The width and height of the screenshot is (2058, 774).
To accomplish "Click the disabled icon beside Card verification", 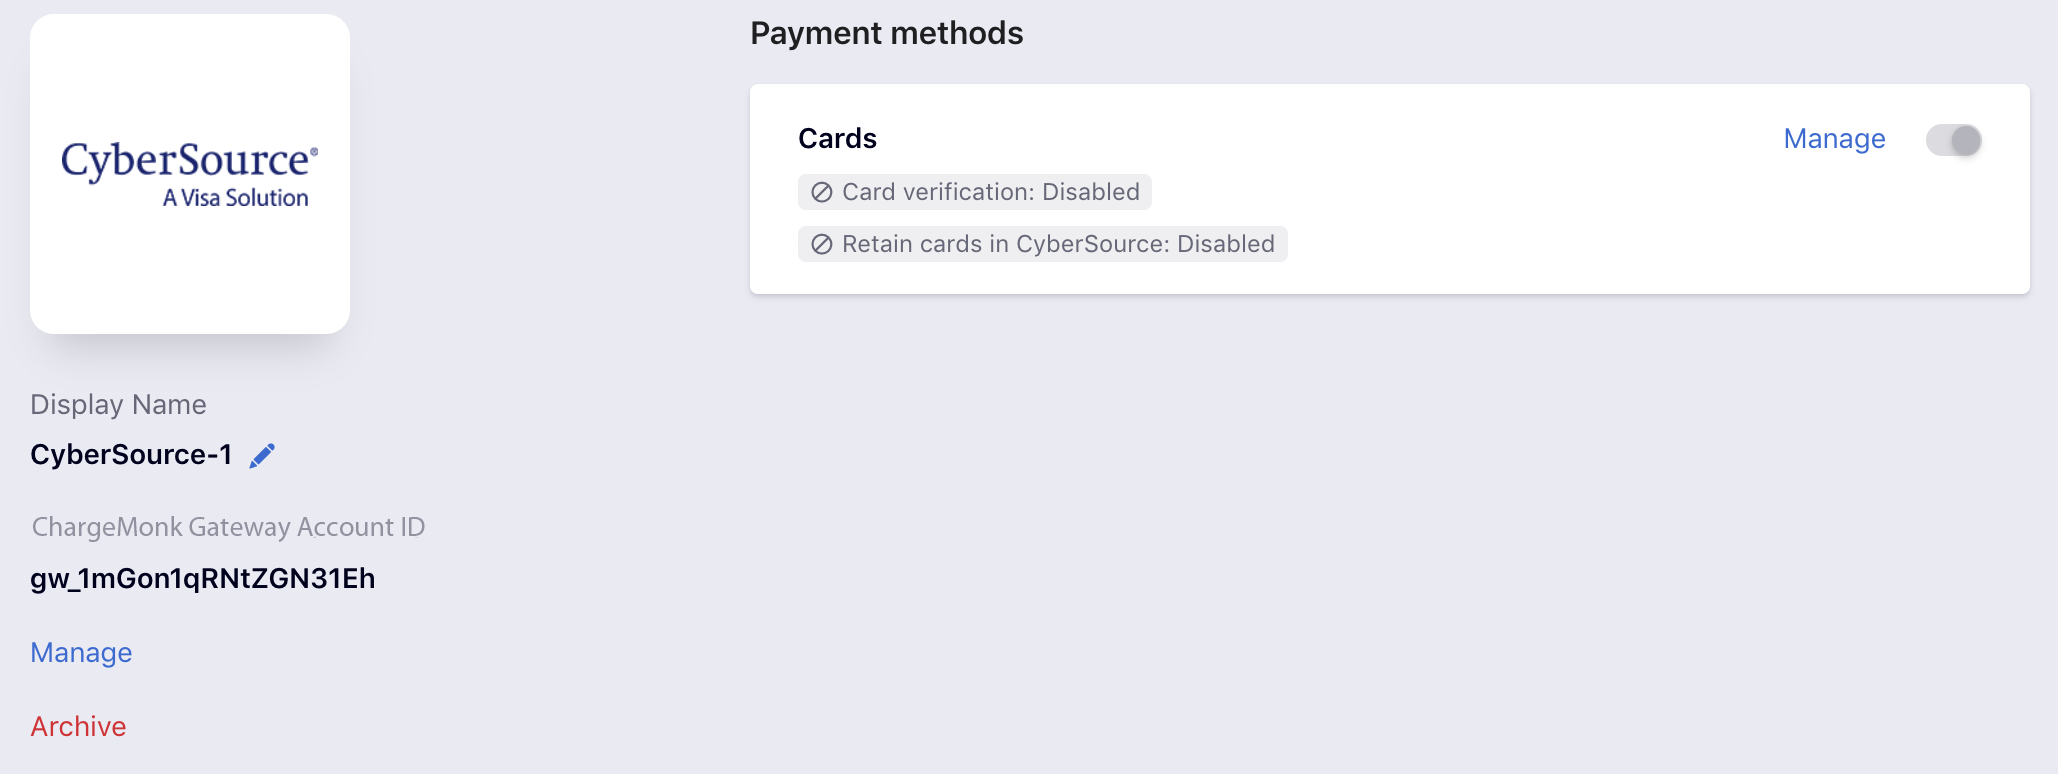I will point(822,192).
